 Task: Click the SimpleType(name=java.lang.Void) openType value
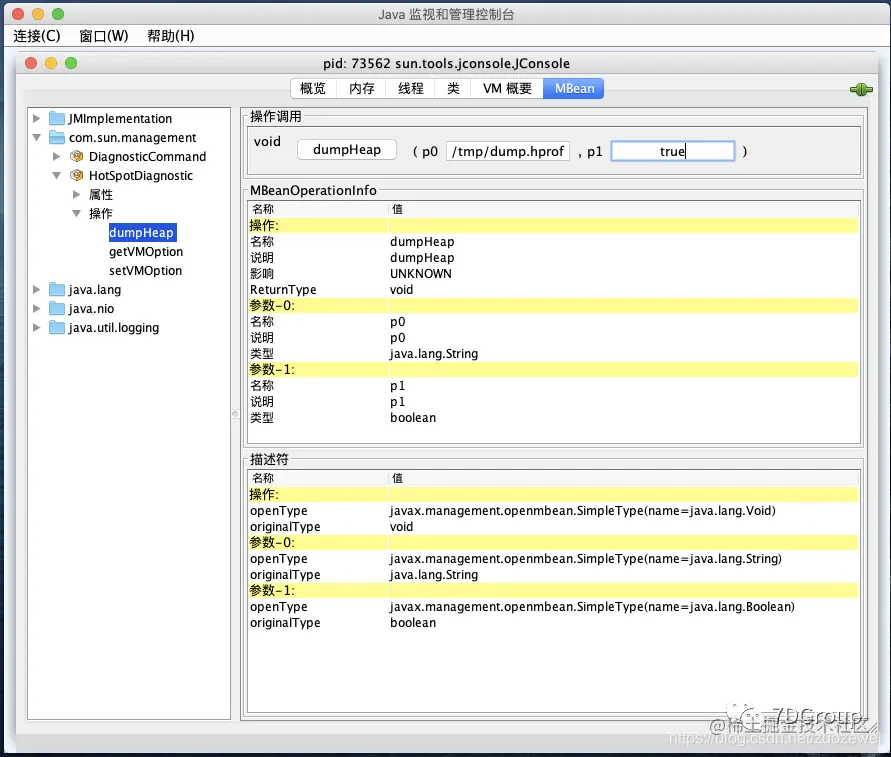click(582, 510)
